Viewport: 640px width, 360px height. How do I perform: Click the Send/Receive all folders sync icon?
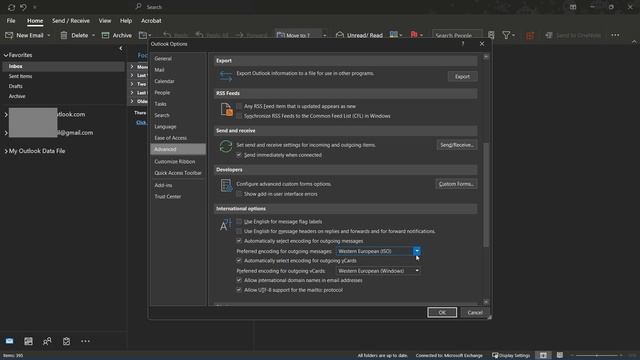pyautogui.click(x=11, y=7)
